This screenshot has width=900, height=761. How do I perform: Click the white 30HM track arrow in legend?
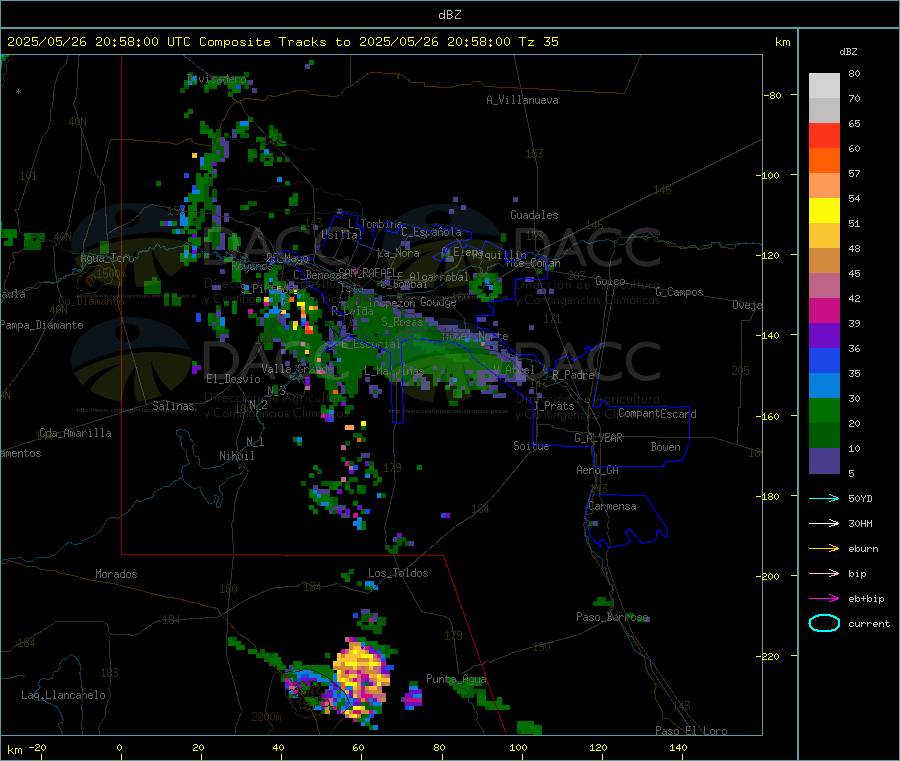(824, 523)
